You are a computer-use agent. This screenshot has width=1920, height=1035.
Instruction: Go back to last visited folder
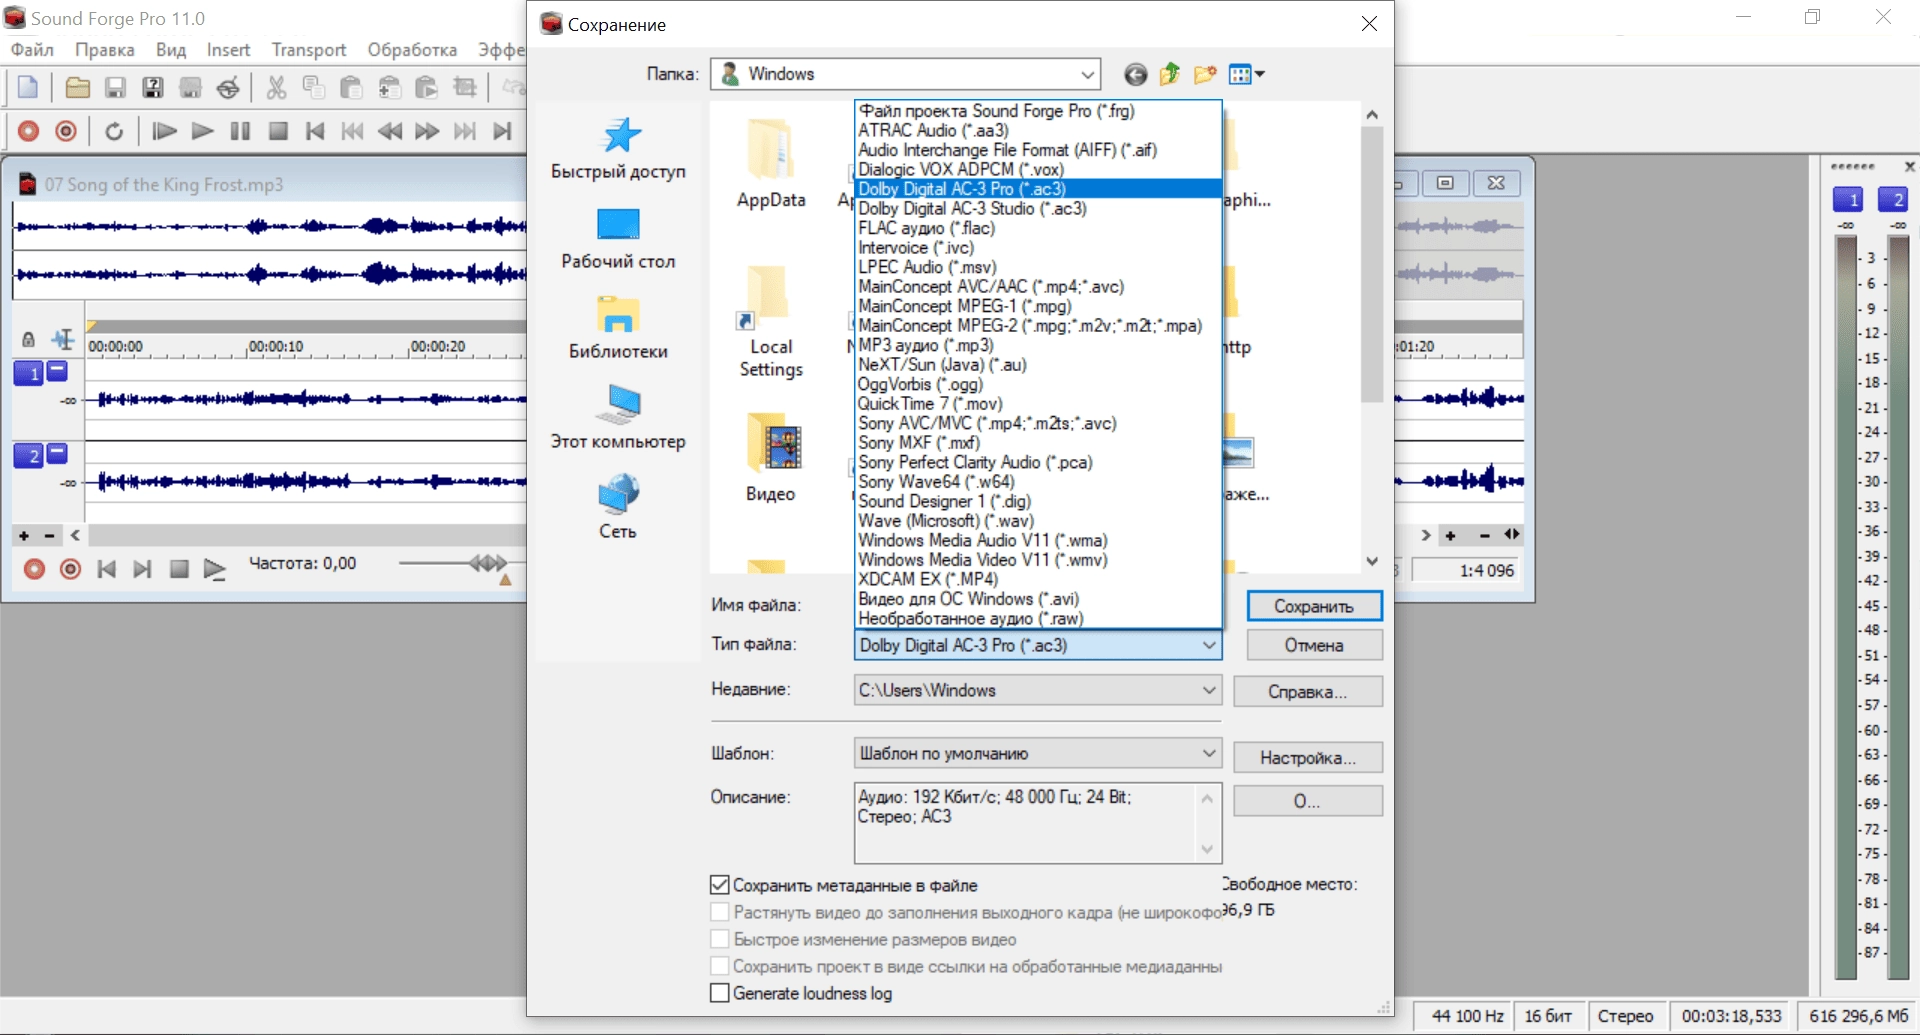(1135, 74)
